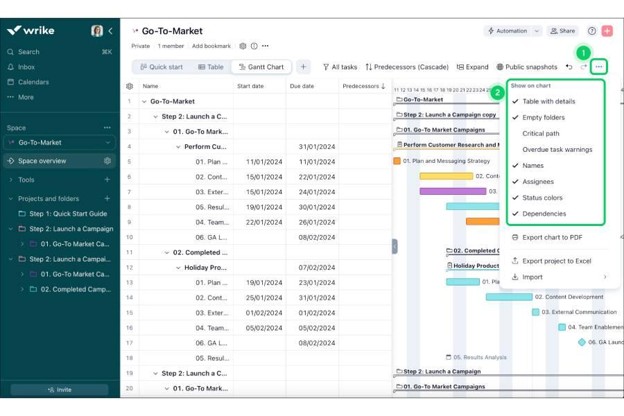Open the Go-To-Market space dropdown
Viewport: 624px width, 416px height.
60,143
